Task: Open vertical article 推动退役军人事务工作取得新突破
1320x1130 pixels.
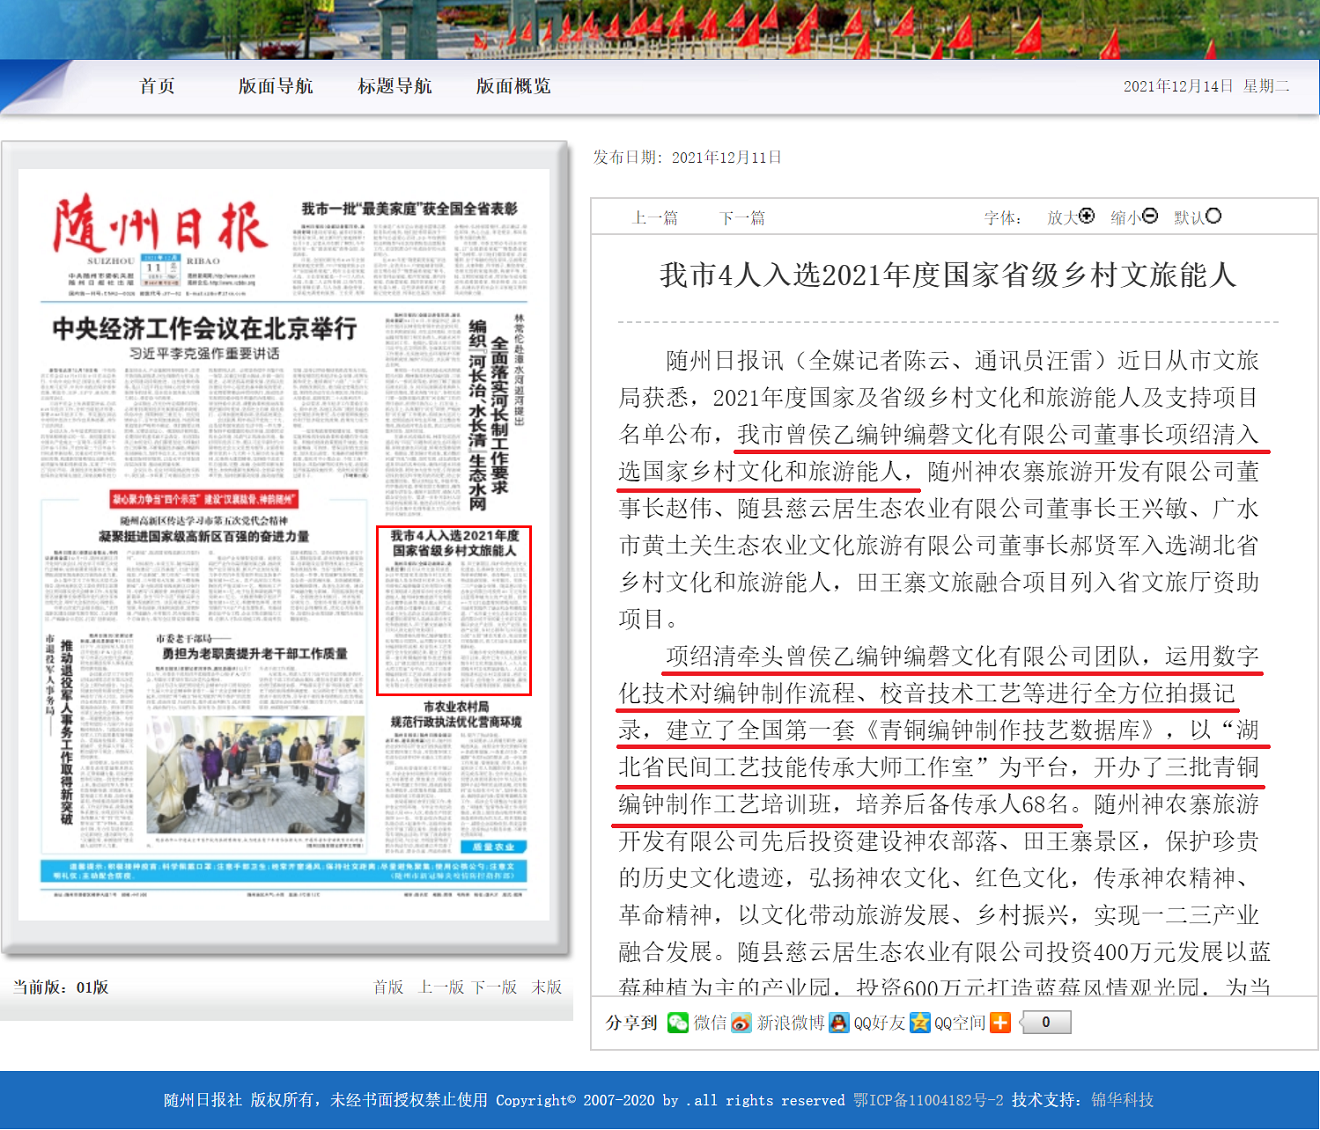Action: (67, 732)
